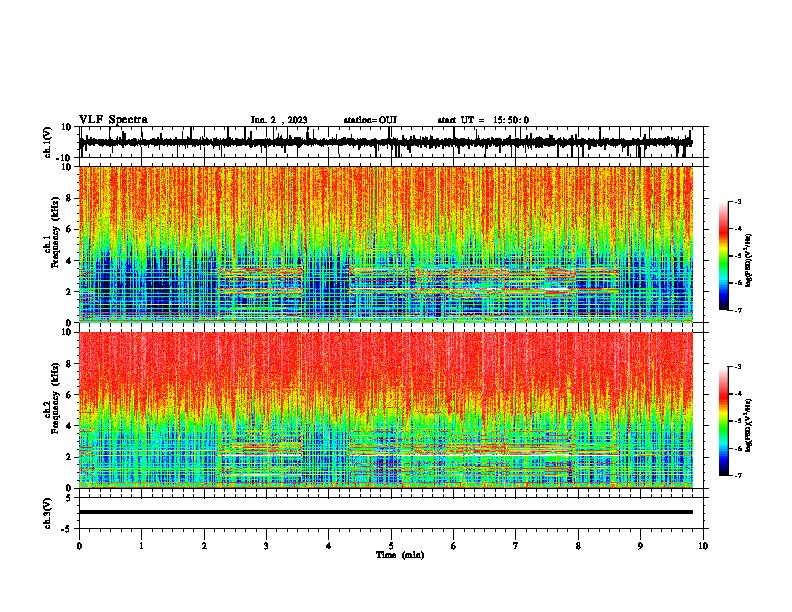
Task: Click the ch.2 'Frequency (kHz)' axis label
Action: [55, 398]
